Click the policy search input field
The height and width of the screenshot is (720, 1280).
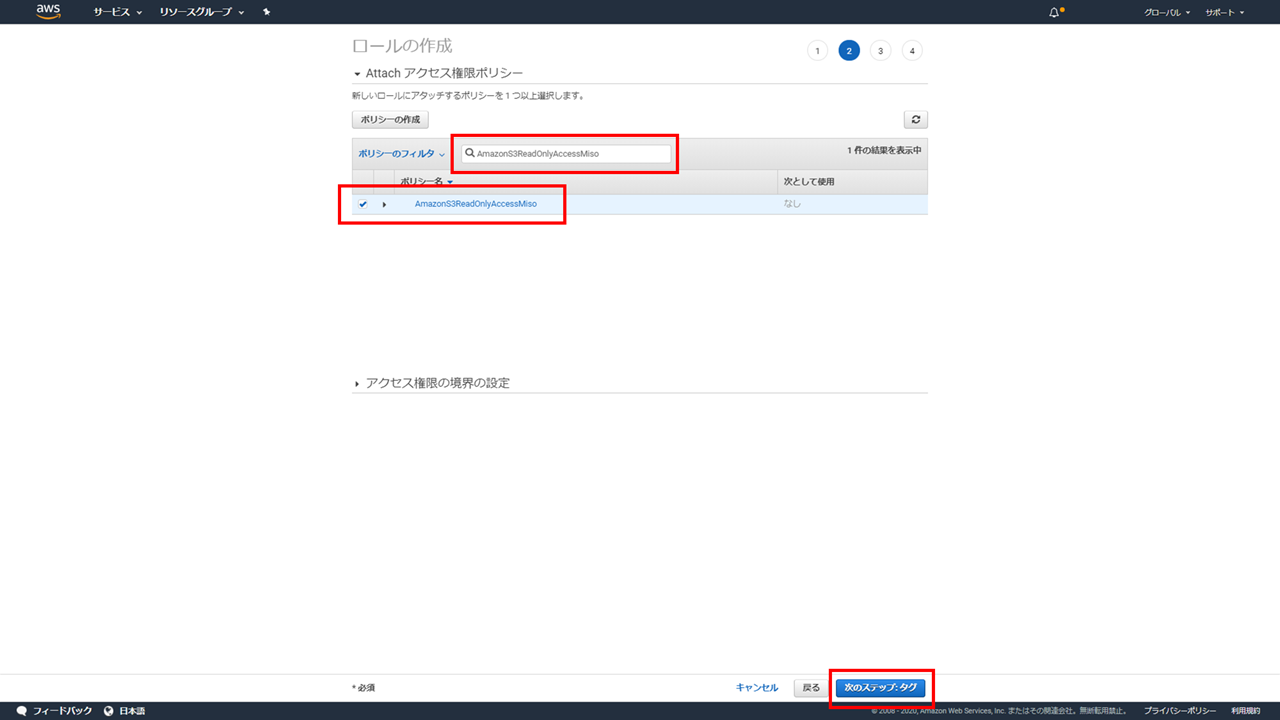coord(570,154)
